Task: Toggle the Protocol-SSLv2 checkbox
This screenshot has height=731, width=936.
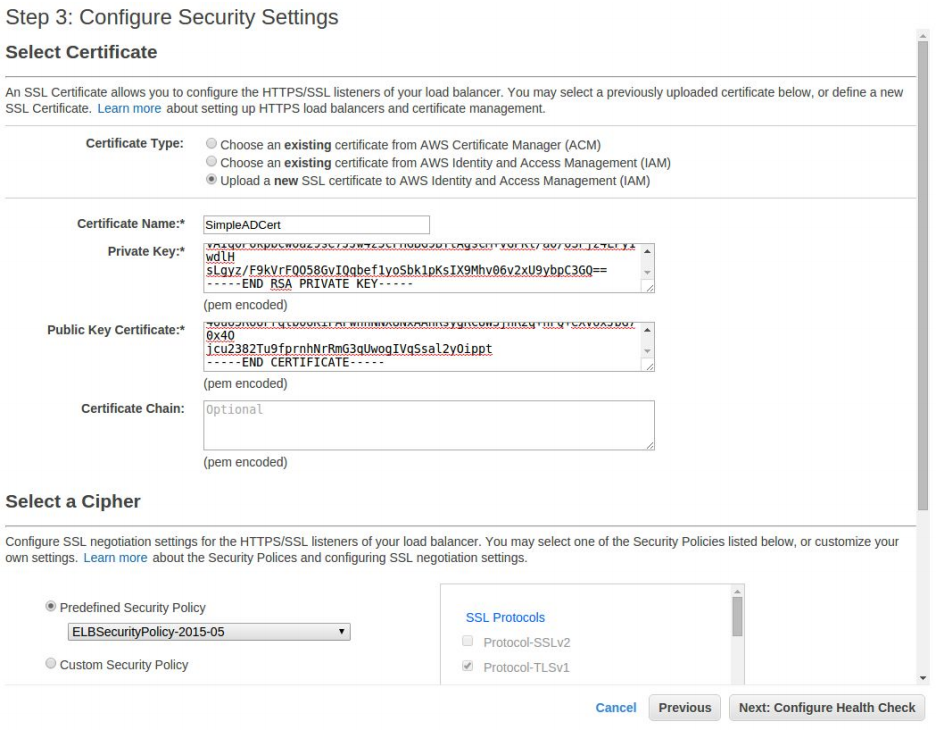Action: click(x=468, y=642)
